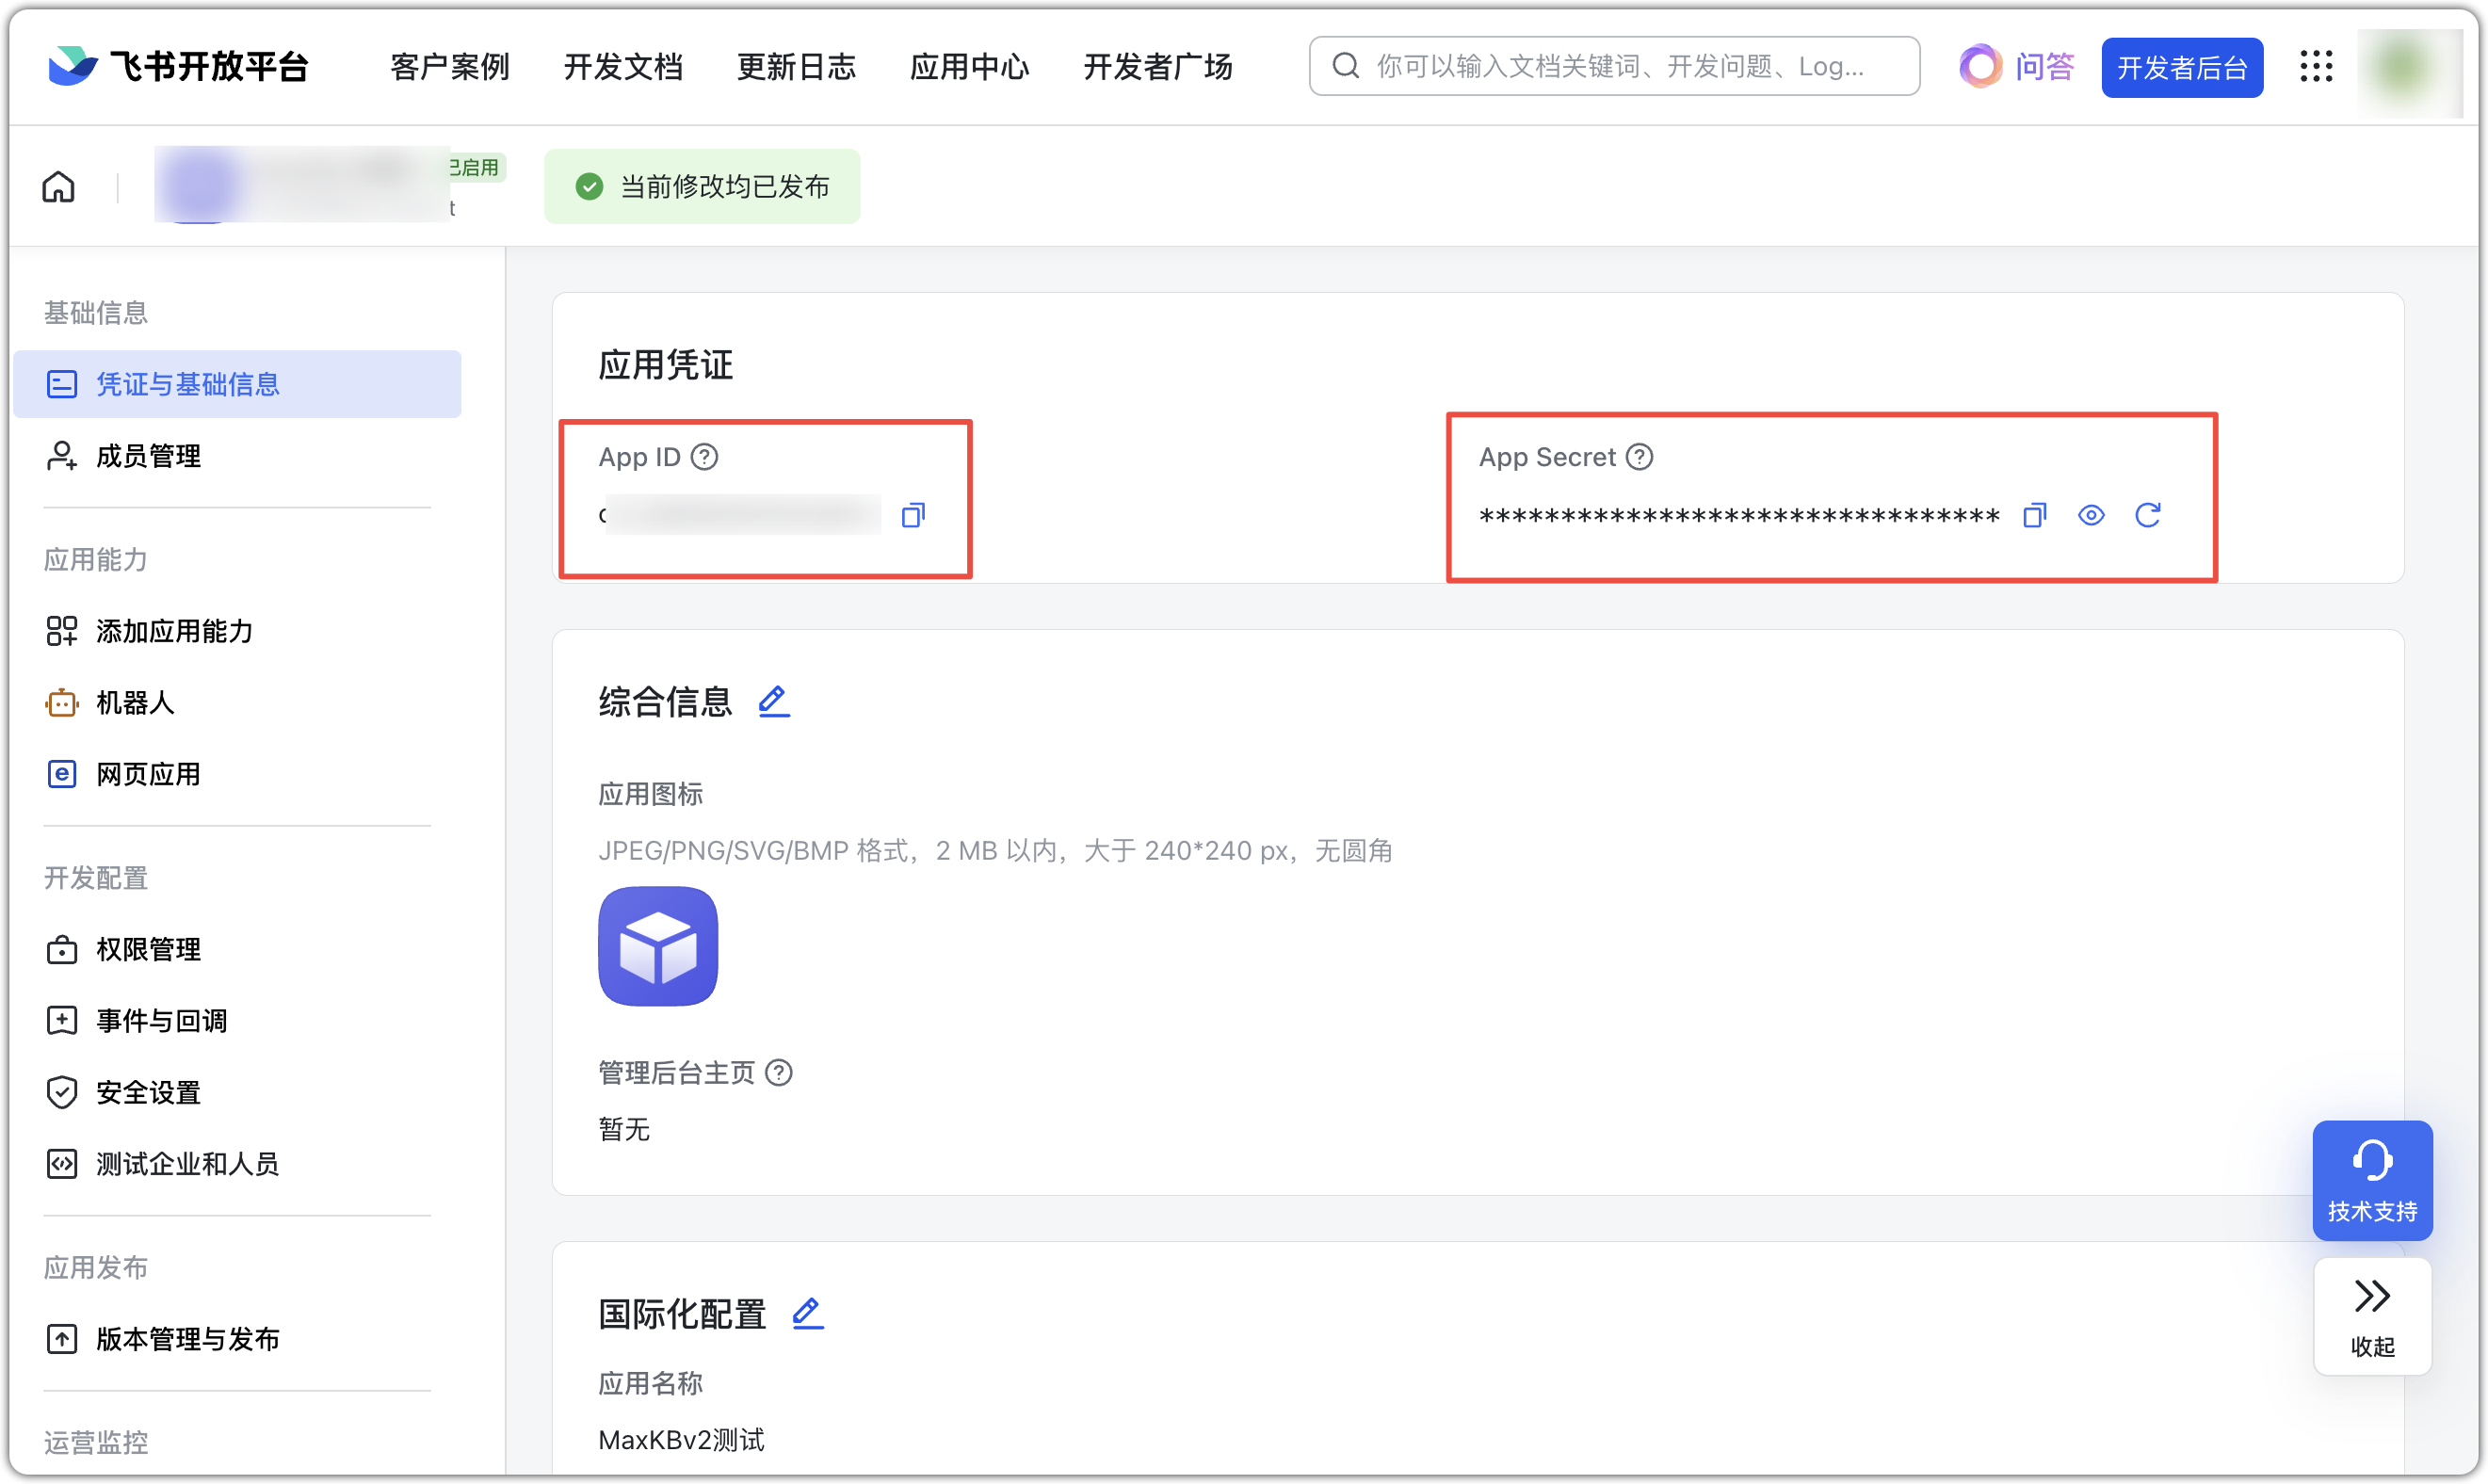The width and height of the screenshot is (2488, 1484).
Task: Regenerate the App Secret with the refresh icon
Action: [2149, 515]
